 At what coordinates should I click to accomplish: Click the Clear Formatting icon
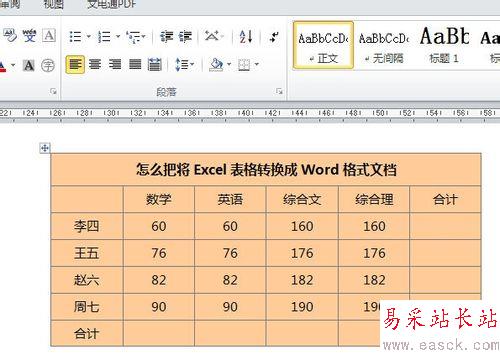(10, 36)
